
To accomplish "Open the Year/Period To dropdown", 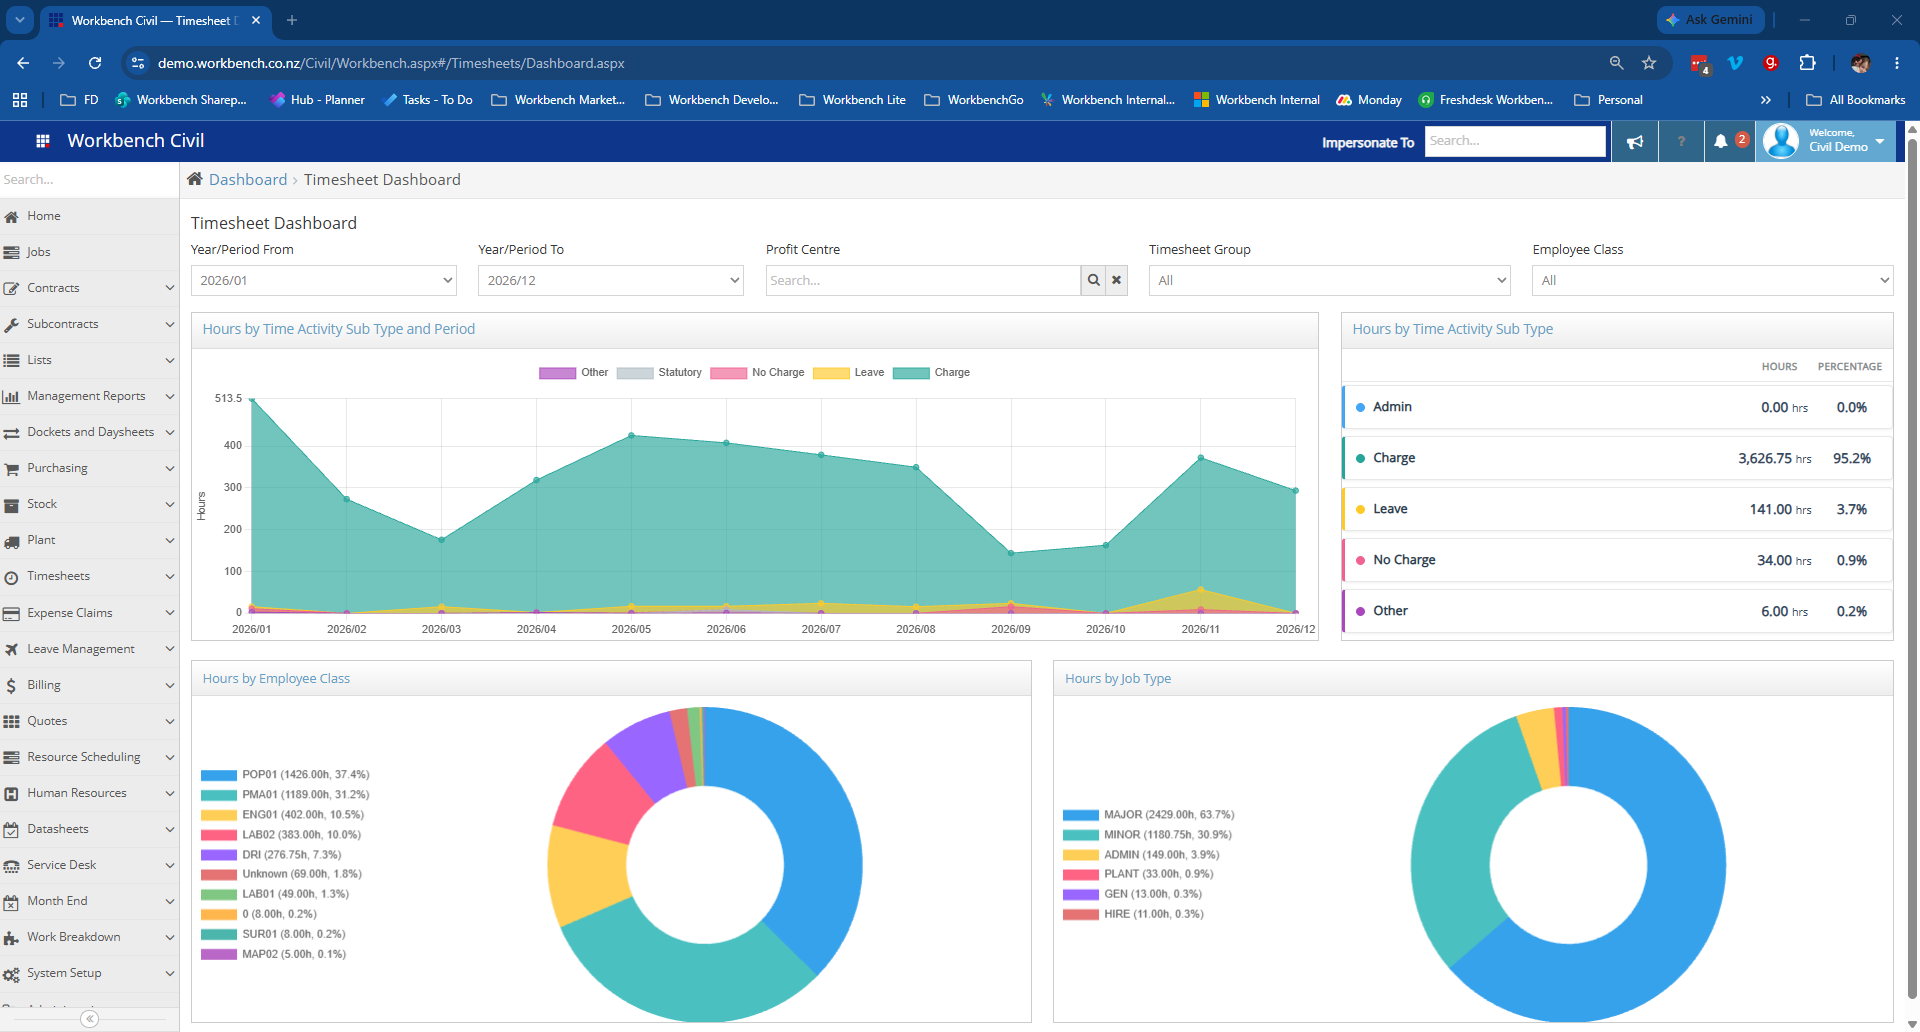I will pos(611,280).
